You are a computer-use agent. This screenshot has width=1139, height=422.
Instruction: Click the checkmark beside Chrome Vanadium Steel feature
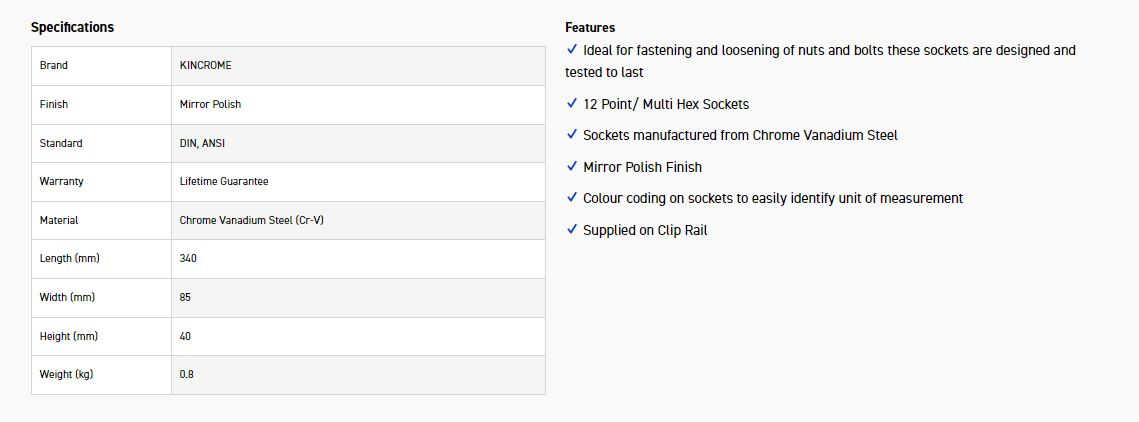572,134
